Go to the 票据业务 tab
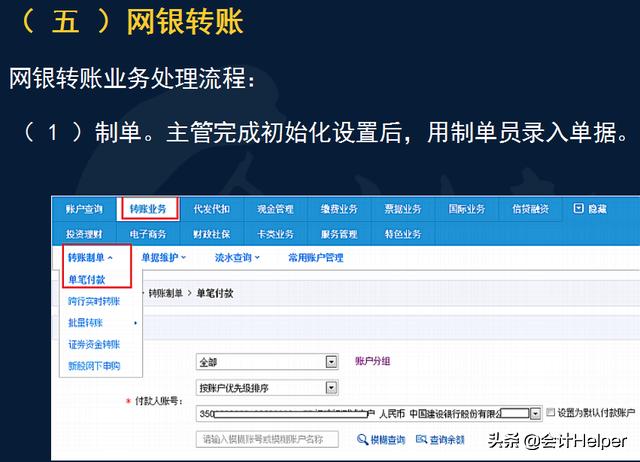Screen dimensions: 640x462 click(402, 209)
